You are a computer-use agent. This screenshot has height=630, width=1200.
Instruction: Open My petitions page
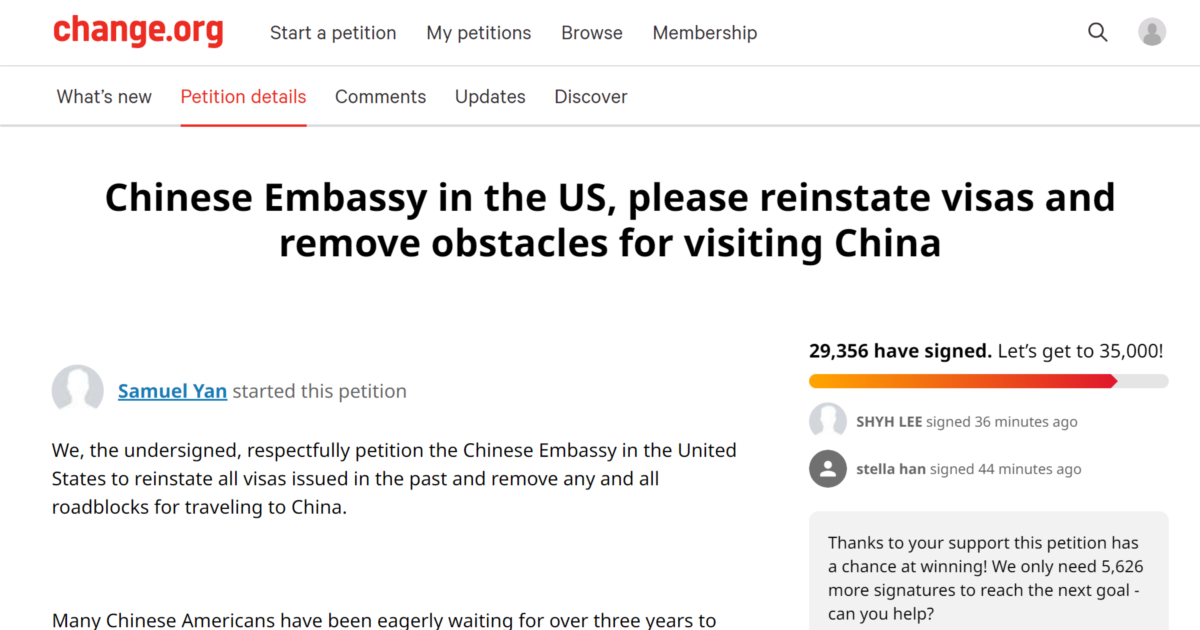pos(479,33)
